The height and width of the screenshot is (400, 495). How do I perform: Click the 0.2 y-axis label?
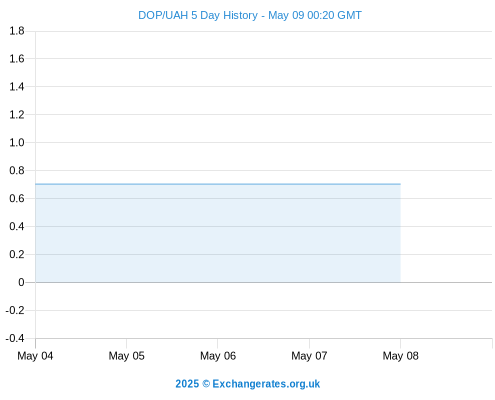coord(17,255)
